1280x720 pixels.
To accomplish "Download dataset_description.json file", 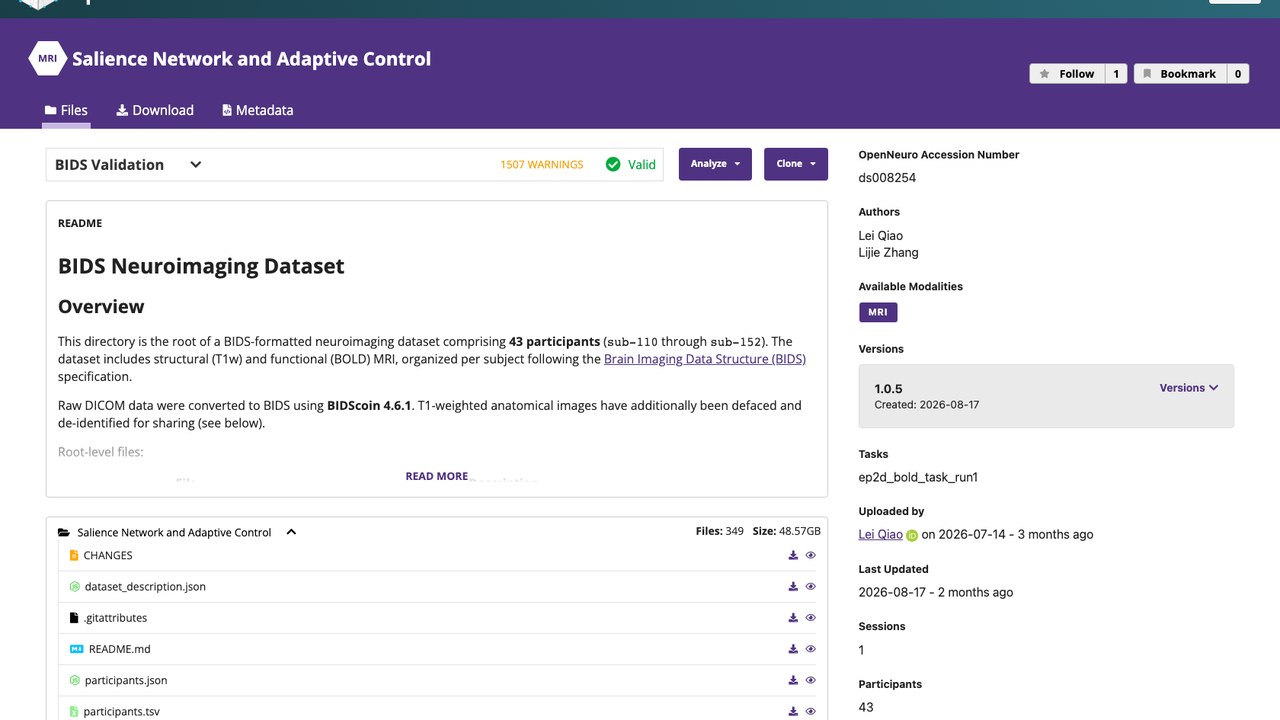I will pos(793,587).
